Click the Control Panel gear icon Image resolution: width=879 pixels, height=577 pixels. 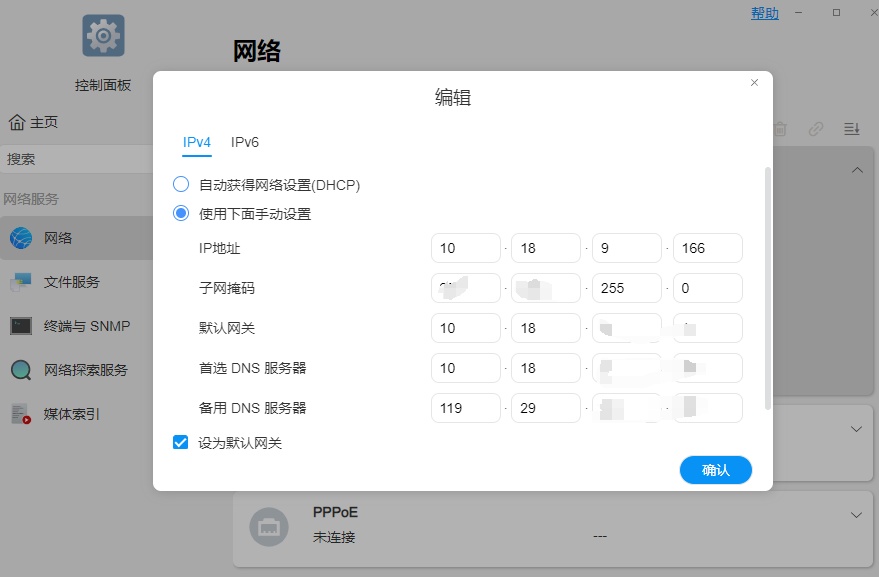(x=103, y=35)
